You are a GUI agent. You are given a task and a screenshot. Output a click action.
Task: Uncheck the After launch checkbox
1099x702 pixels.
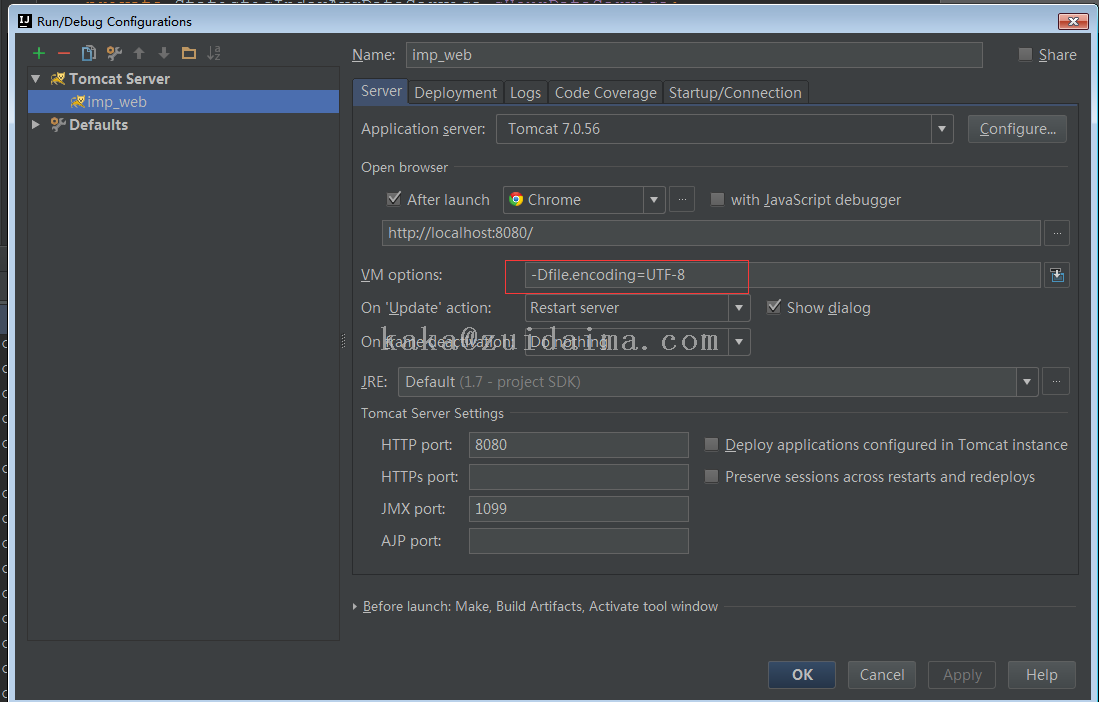[394, 199]
